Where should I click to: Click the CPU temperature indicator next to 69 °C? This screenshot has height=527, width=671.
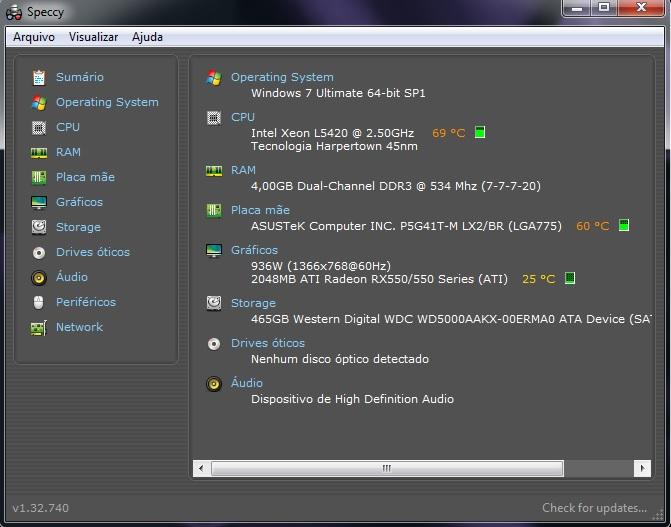[480, 132]
